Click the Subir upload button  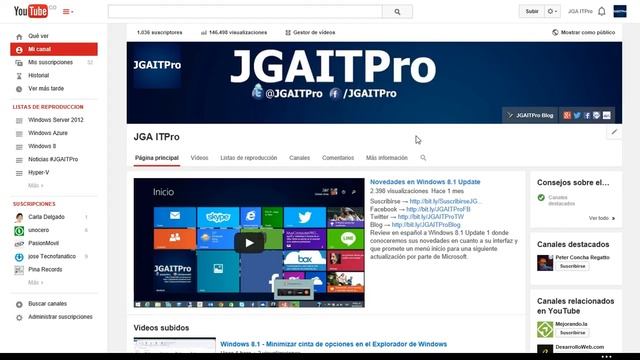click(531, 11)
